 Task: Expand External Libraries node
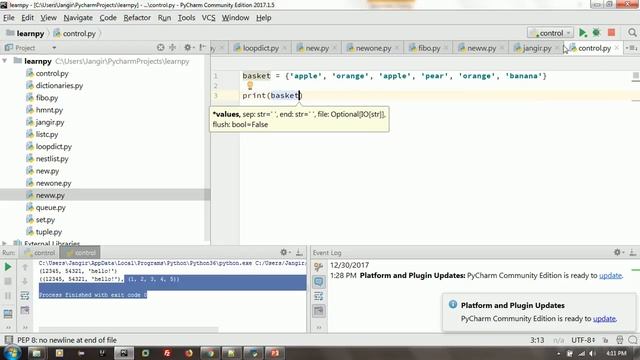[5, 243]
